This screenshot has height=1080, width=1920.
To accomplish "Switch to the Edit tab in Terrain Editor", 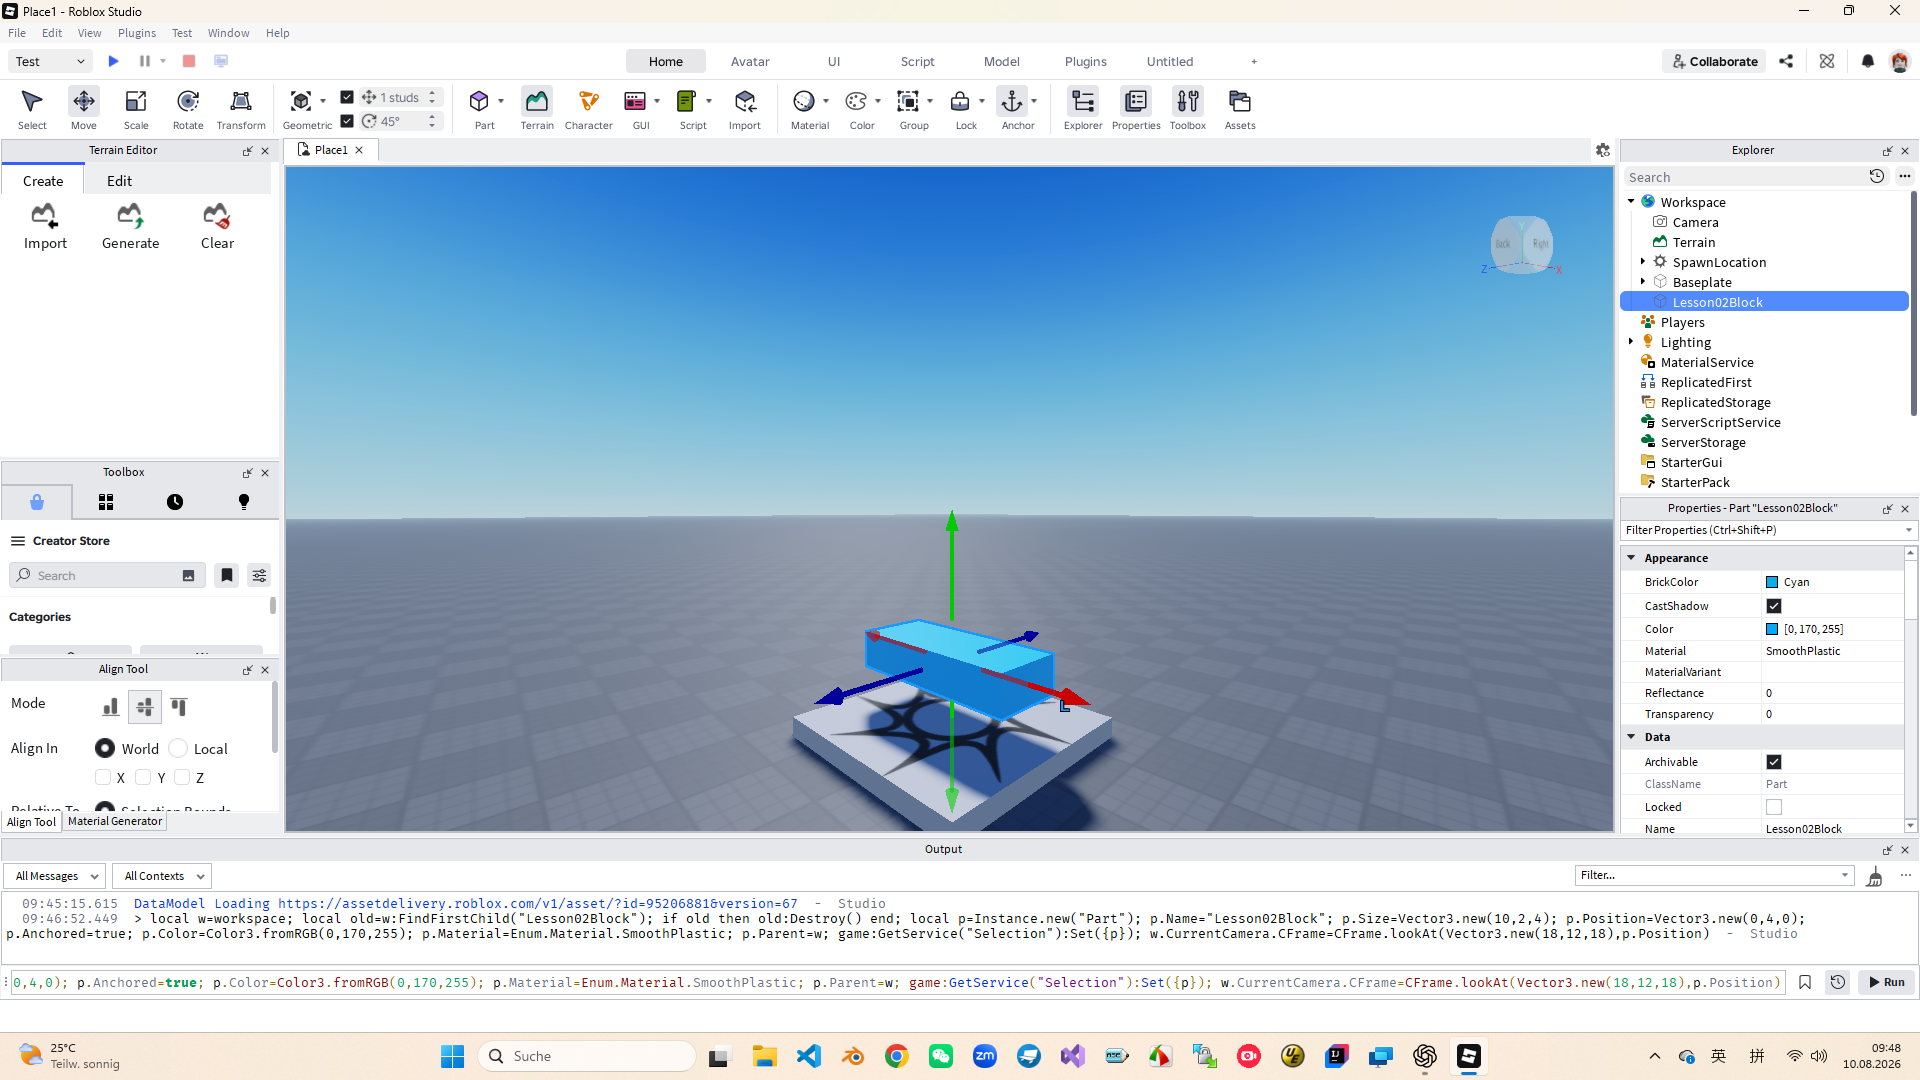I will tap(119, 181).
